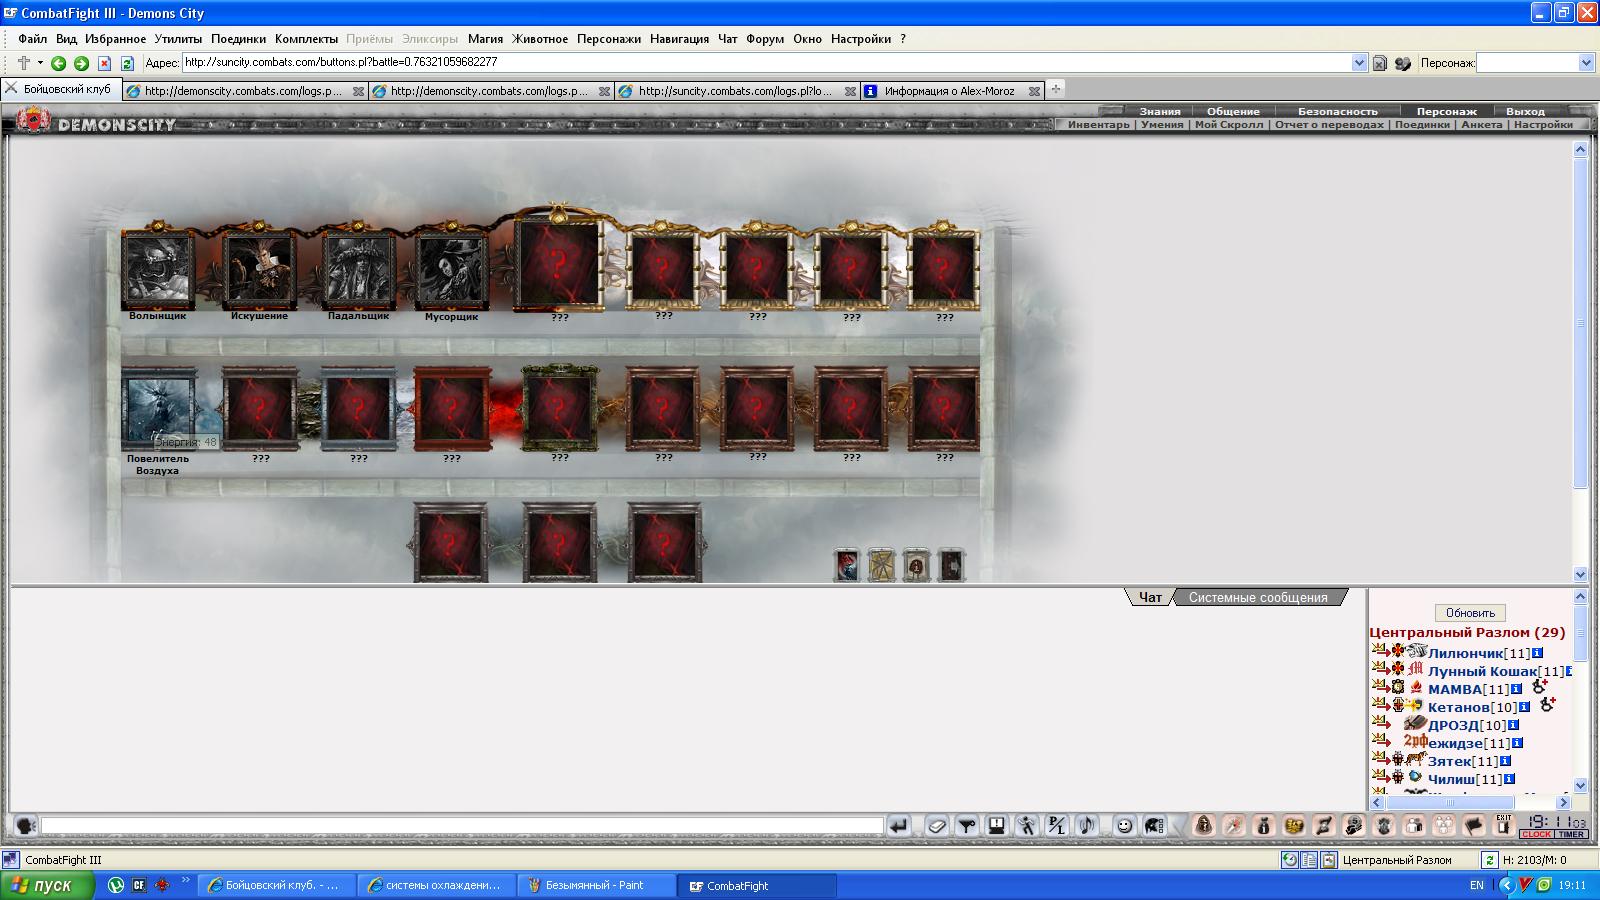Viewport: 1600px width, 900px height.
Task: Click the hooded figure icon
Action: (1204, 825)
